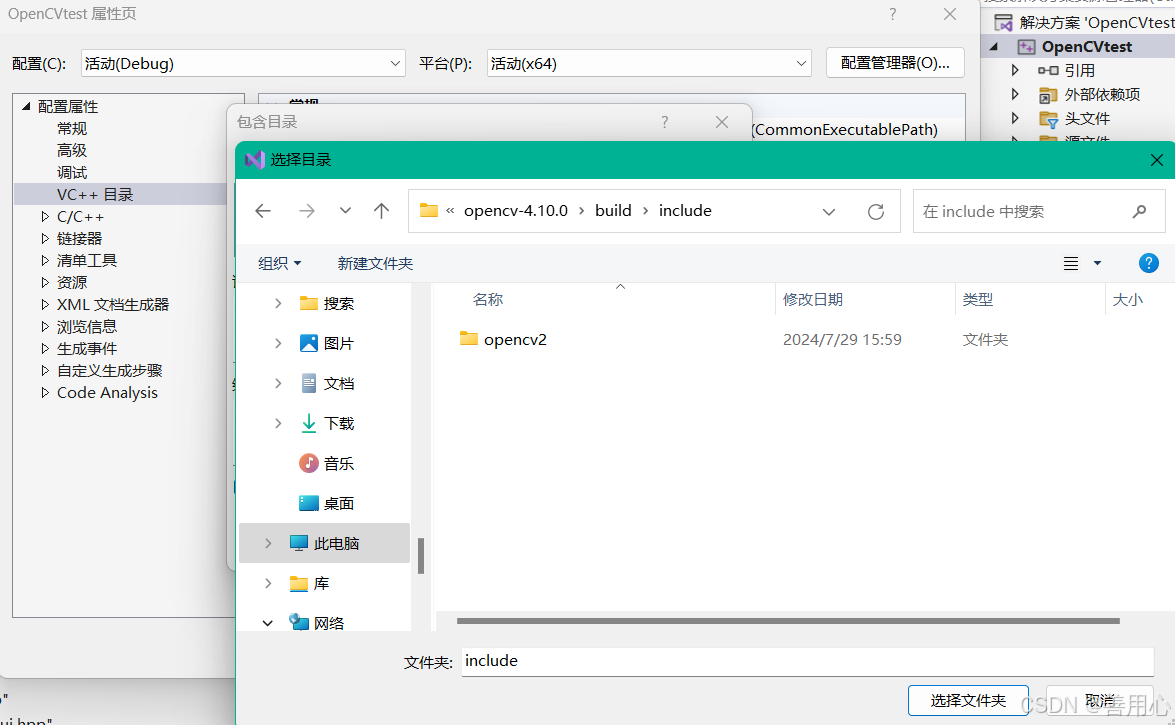Expand the 图片 tree node

278,343
